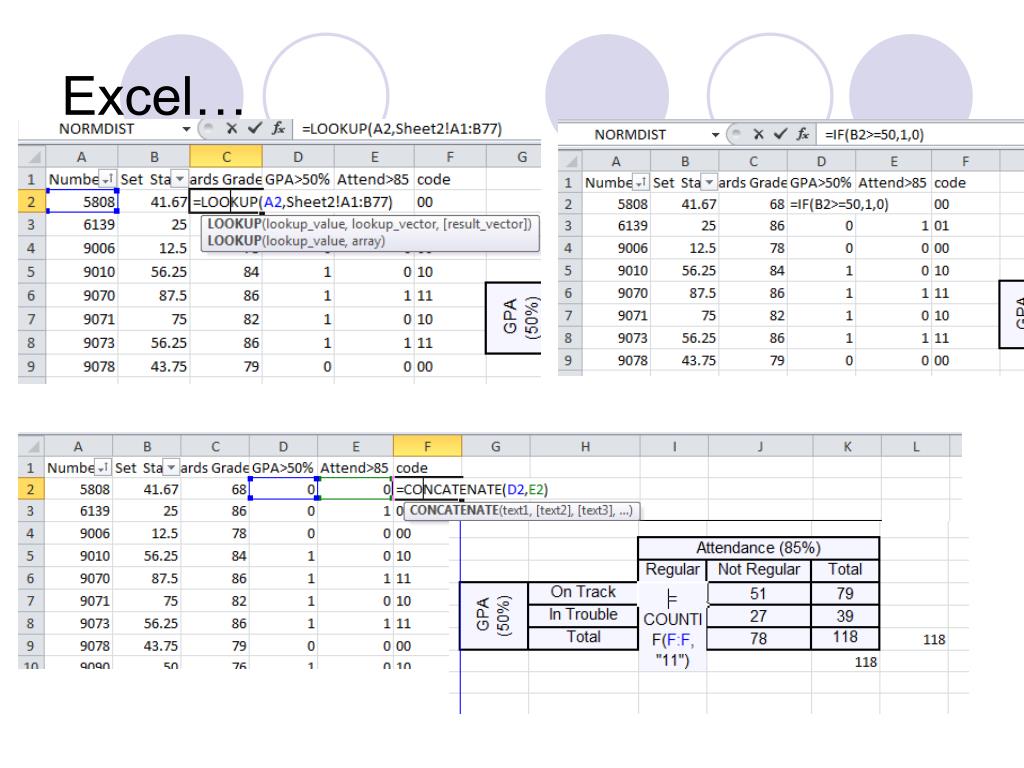Click the 'Not Regular' column heading
Viewport: 1024px width, 768px height.
[758, 569]
